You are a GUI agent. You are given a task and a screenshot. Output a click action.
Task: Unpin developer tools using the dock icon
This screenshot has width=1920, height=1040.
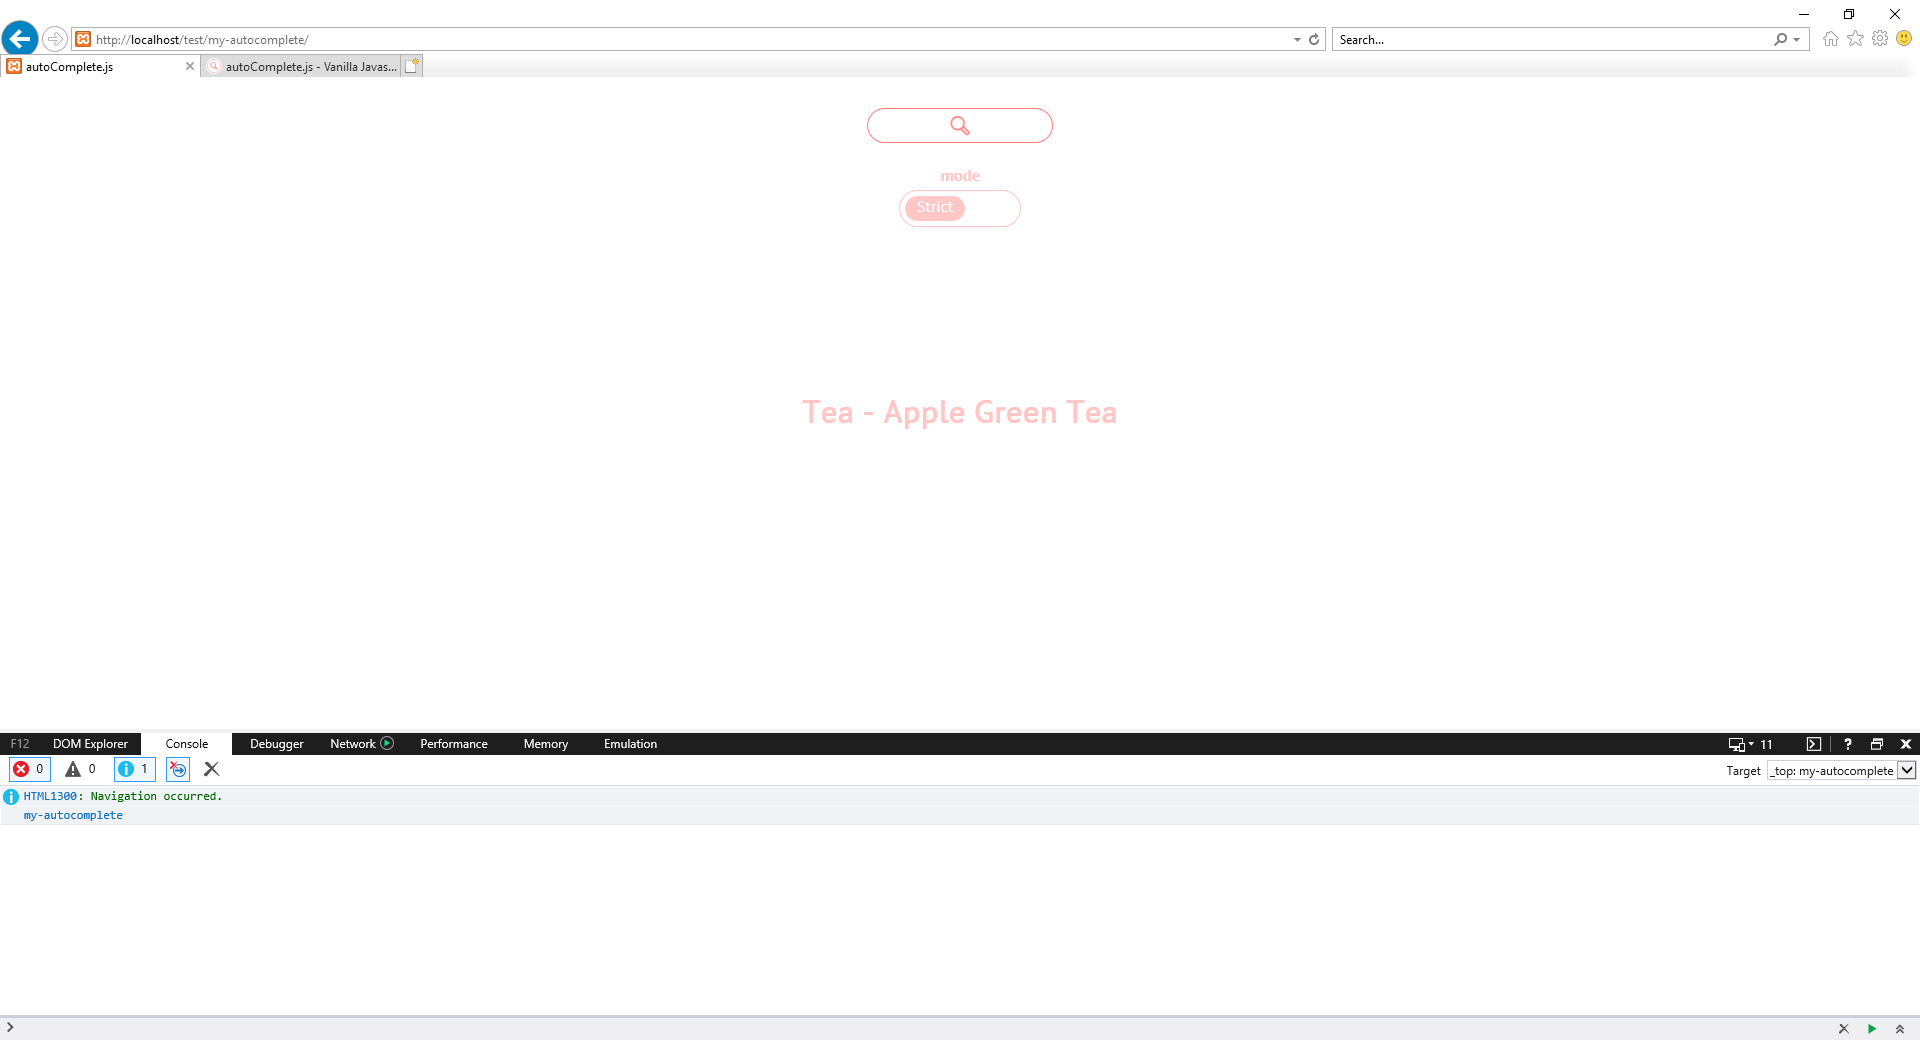point(1877,744)
